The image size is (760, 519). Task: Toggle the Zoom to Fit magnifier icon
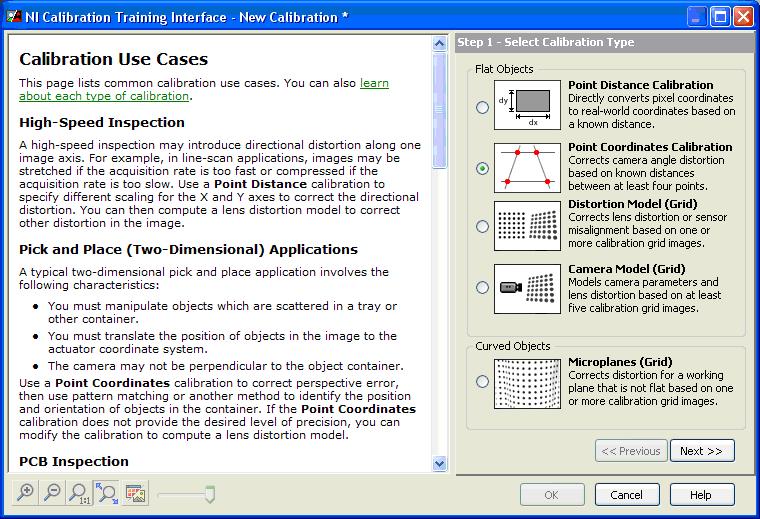pyautogui.click(x=107, y=493)
